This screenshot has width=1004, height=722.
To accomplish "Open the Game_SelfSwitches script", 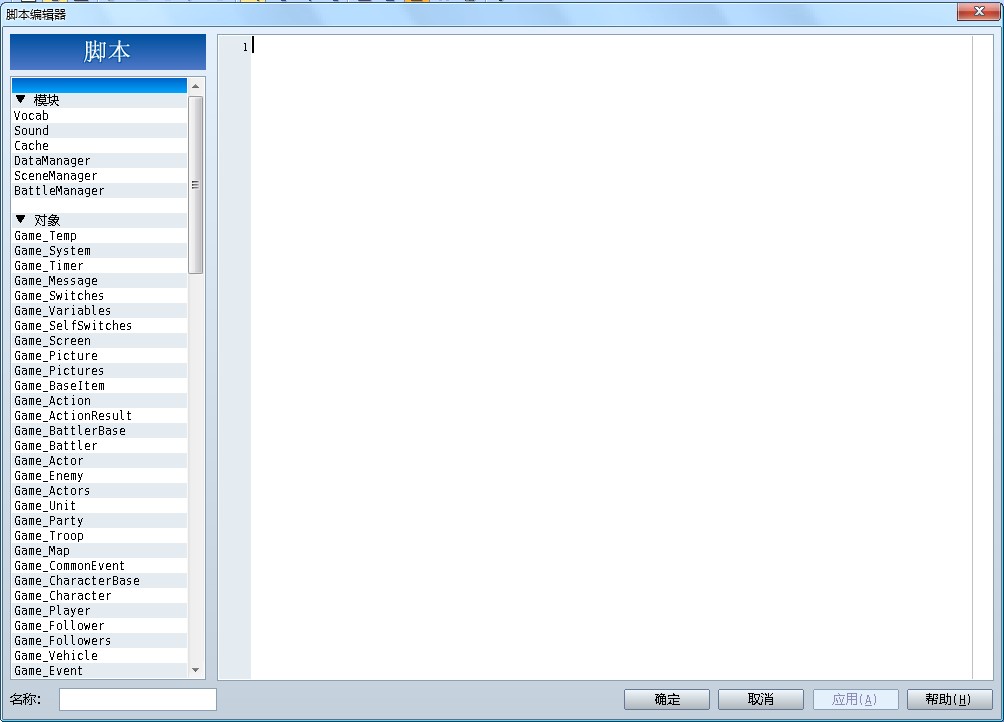I will 100,326.
